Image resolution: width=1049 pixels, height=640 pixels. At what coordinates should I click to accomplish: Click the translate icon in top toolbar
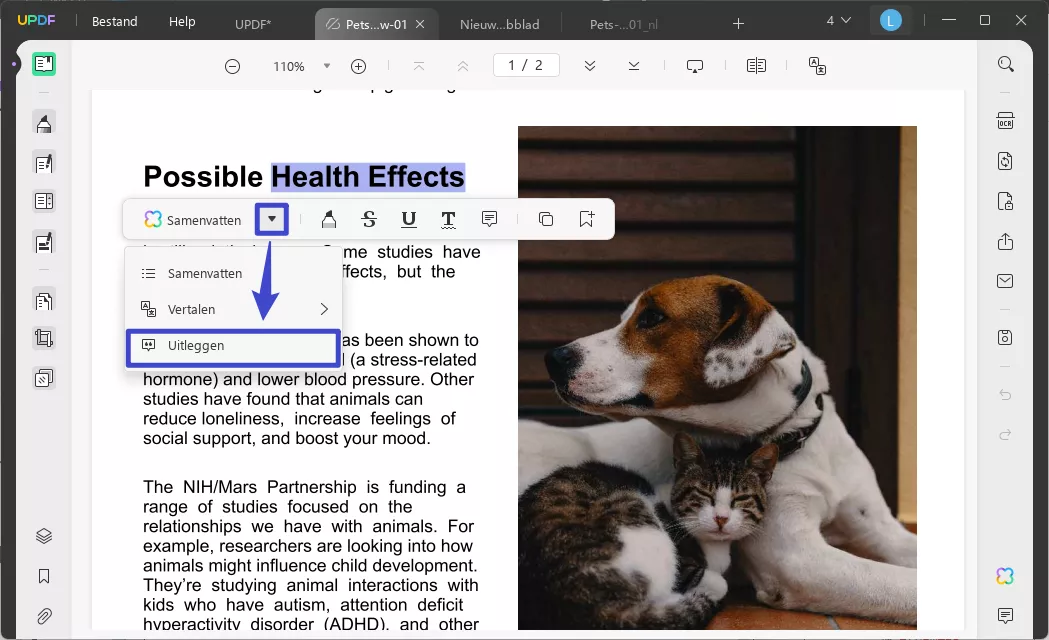tap(817, 66)
